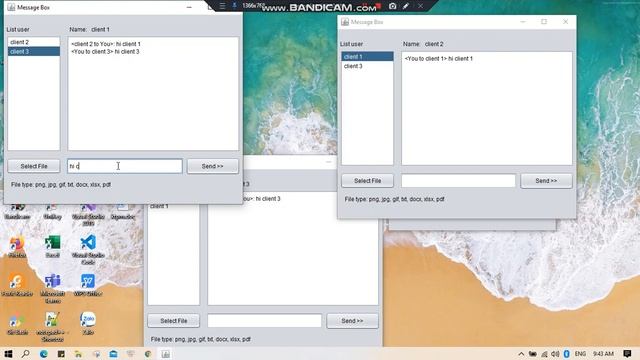
Task: Open multicolor desktop shortcut left of Notepad++
Action: click(17, 323)
